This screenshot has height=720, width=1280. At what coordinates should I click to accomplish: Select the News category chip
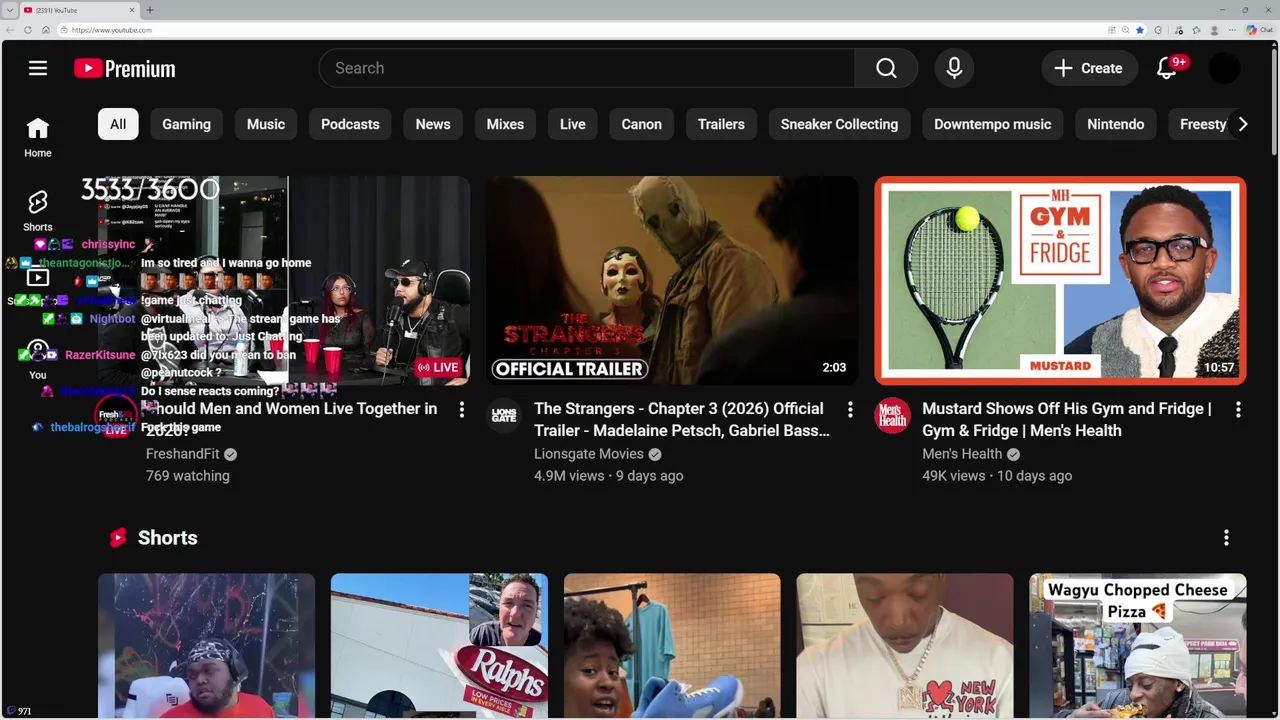433,124
